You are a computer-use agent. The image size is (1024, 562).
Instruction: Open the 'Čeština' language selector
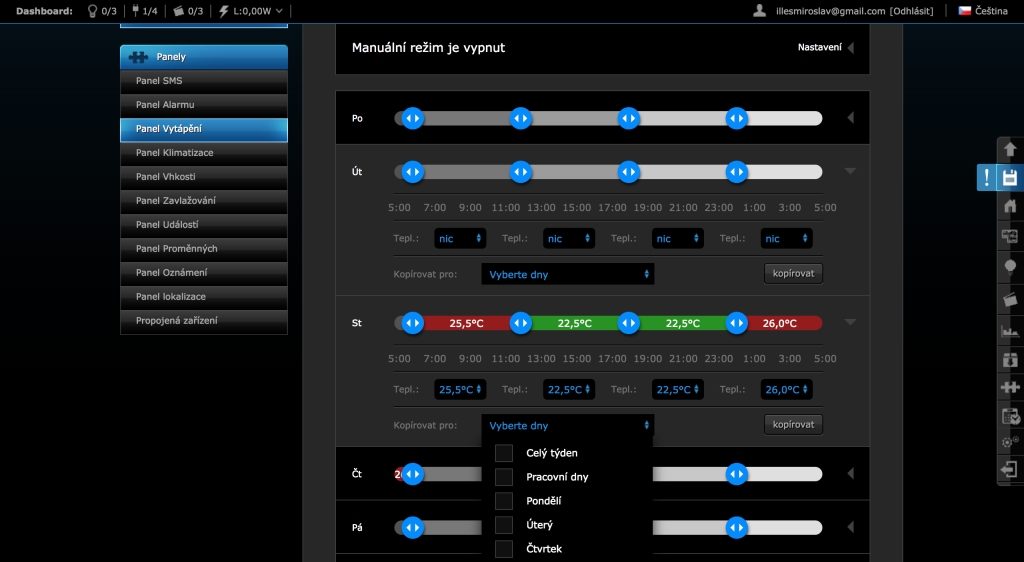(x=983, y=11)
